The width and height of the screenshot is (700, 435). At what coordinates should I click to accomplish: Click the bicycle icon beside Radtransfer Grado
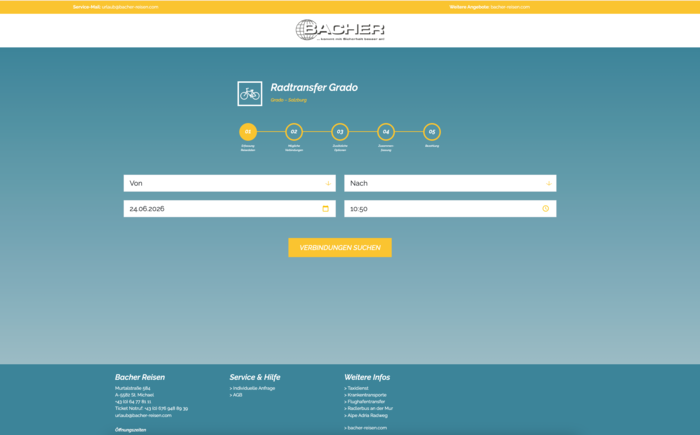point(250,94)
